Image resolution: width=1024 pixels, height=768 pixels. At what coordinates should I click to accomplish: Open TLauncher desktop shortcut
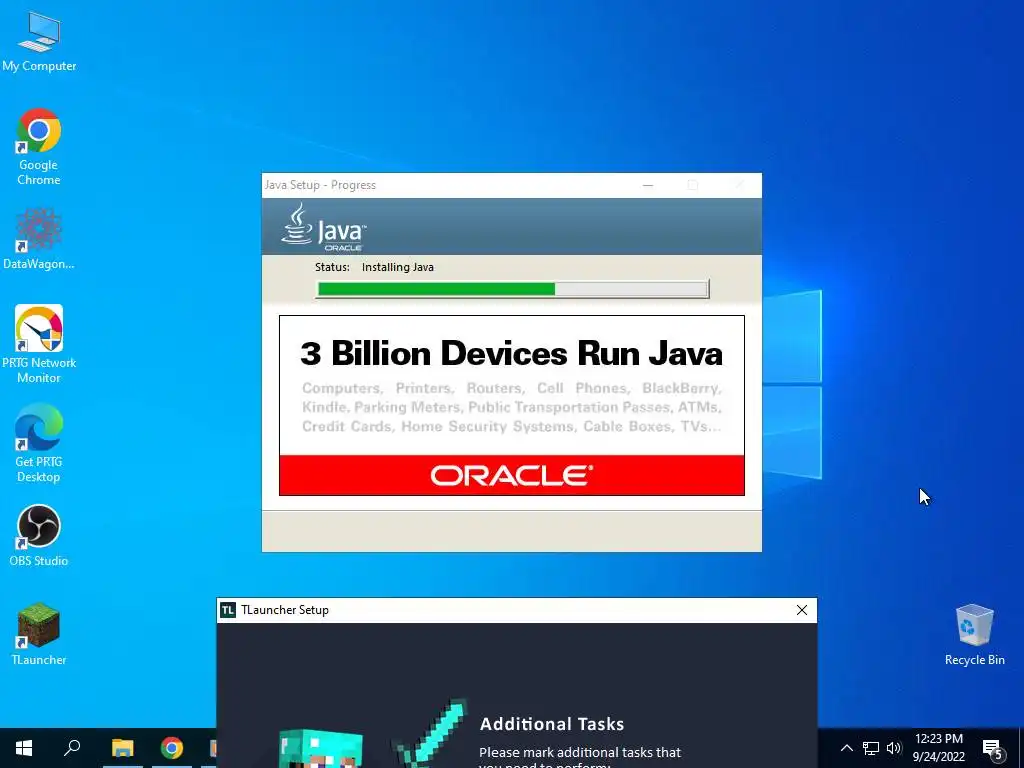click(x=39, y=633)
